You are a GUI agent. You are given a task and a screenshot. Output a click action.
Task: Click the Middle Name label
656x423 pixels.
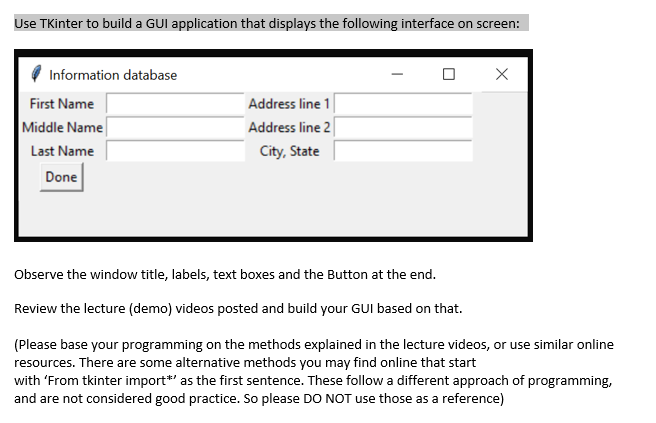tap(62, 127)
